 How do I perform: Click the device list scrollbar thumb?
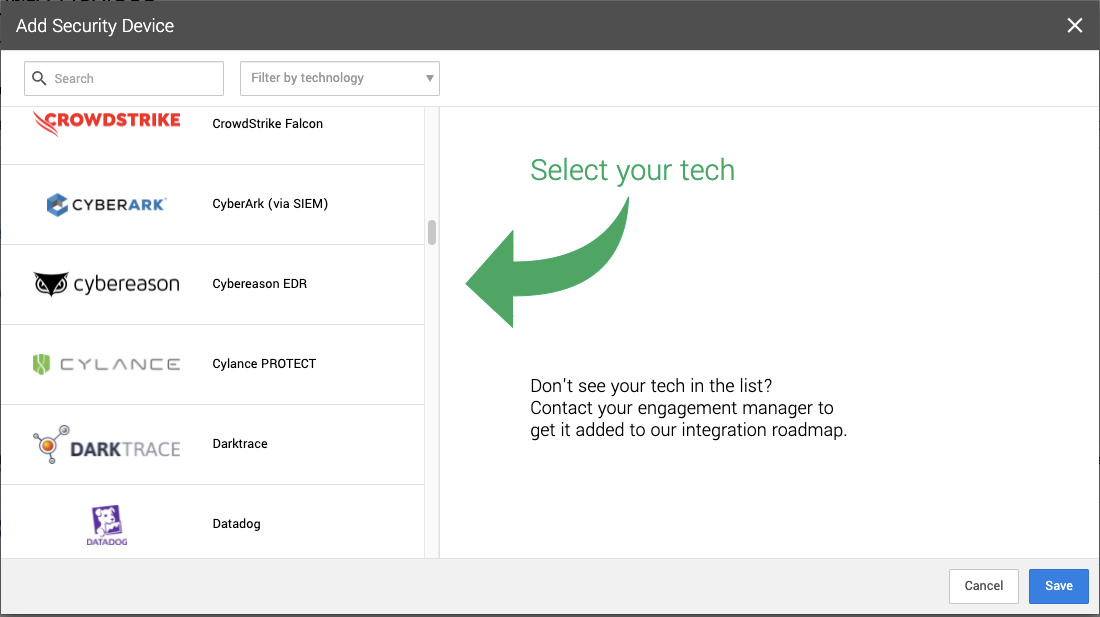432,233
